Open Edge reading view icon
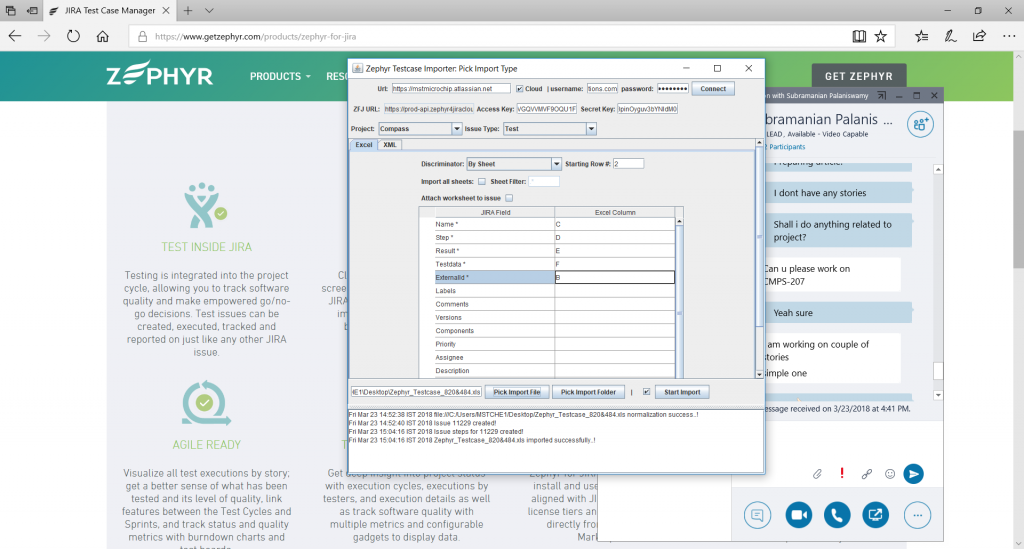This screenshot has height=549, width=1024. pos(859,36)
